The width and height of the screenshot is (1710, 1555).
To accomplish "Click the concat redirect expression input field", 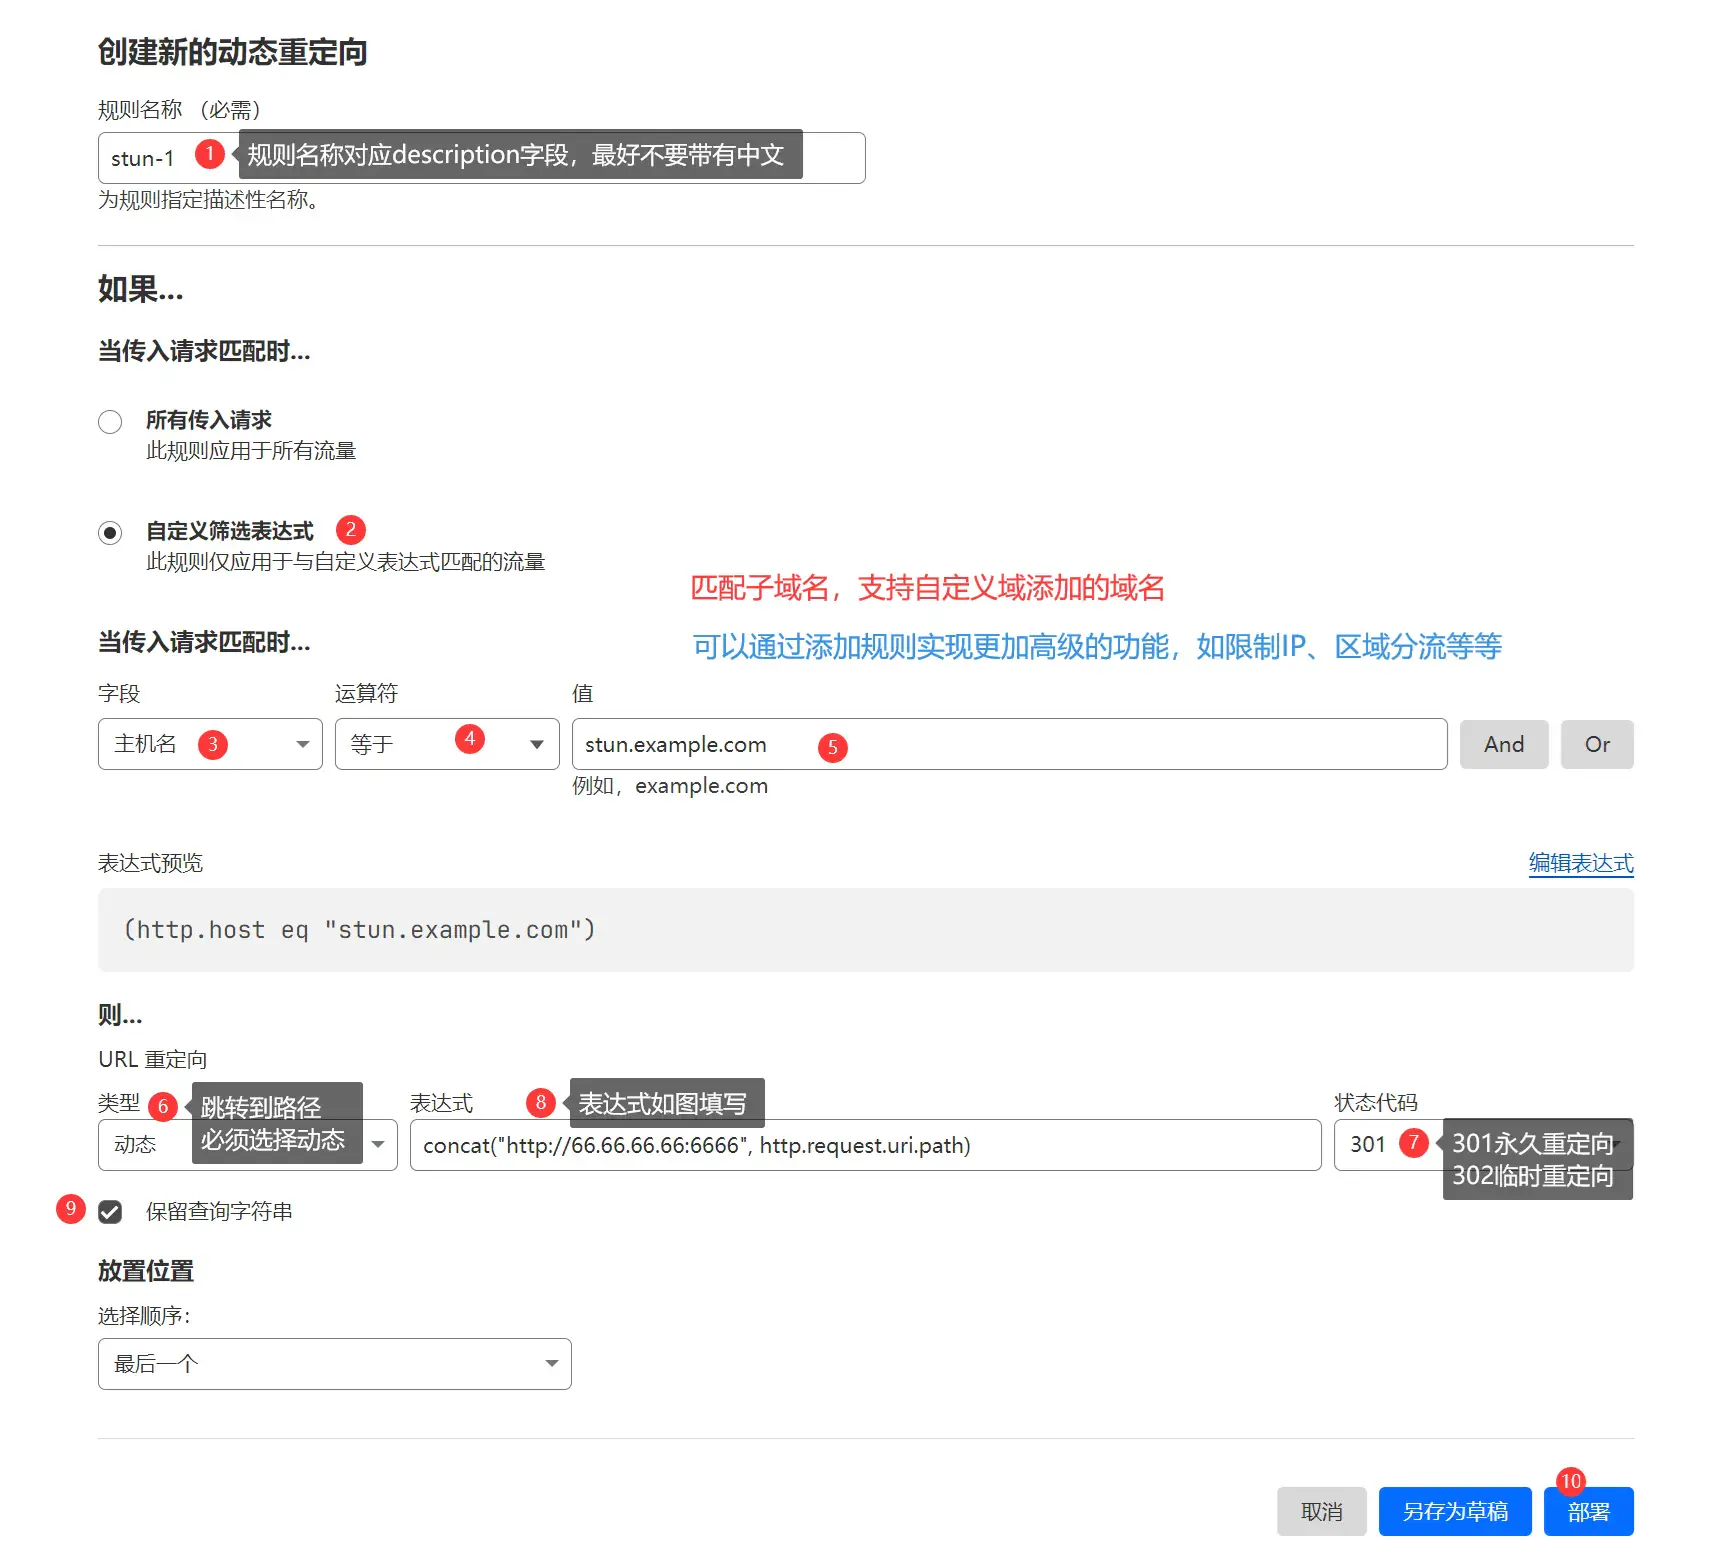I will coord(865,1145).
